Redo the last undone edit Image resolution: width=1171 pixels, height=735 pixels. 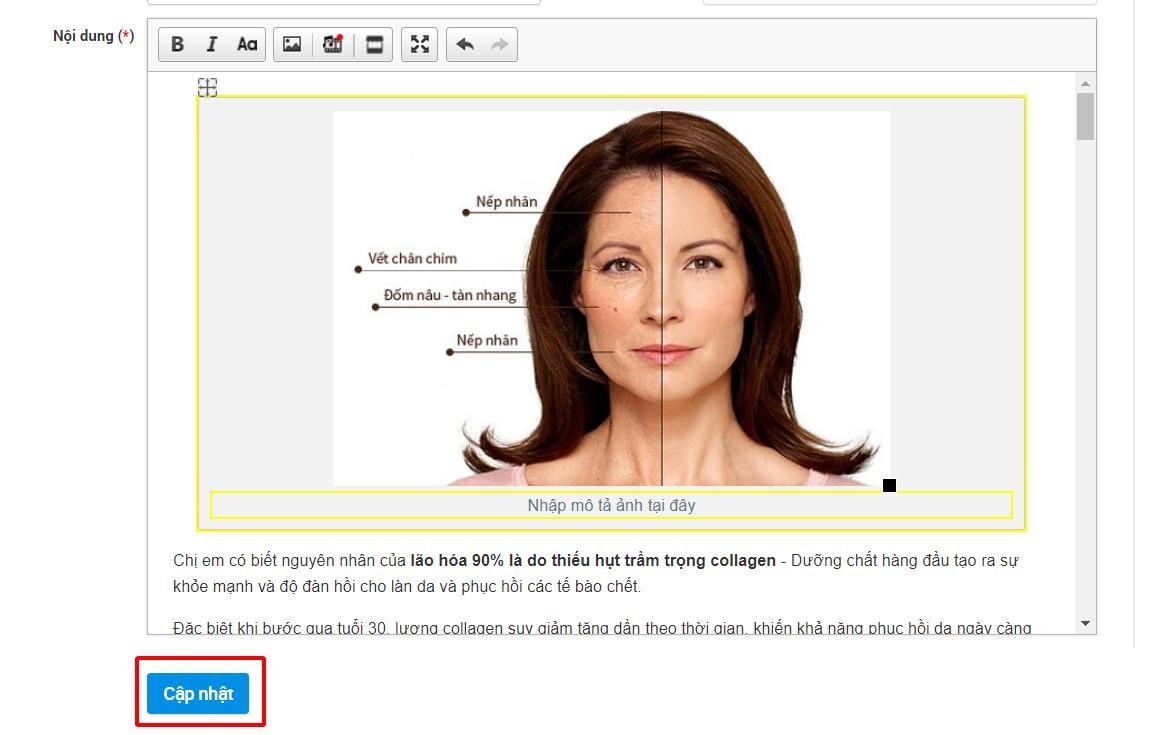click(x=500, y=44)
